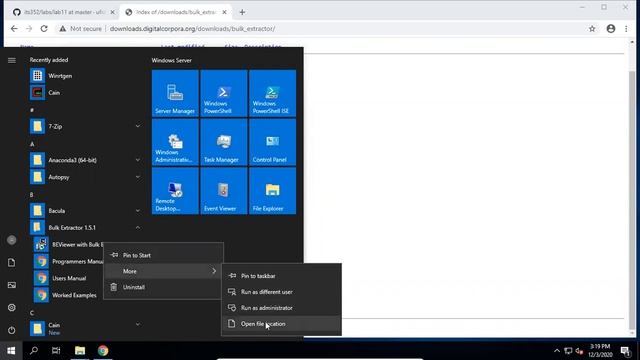
Task: Open the Worked Examples shortcut
Action: (68, 295)
